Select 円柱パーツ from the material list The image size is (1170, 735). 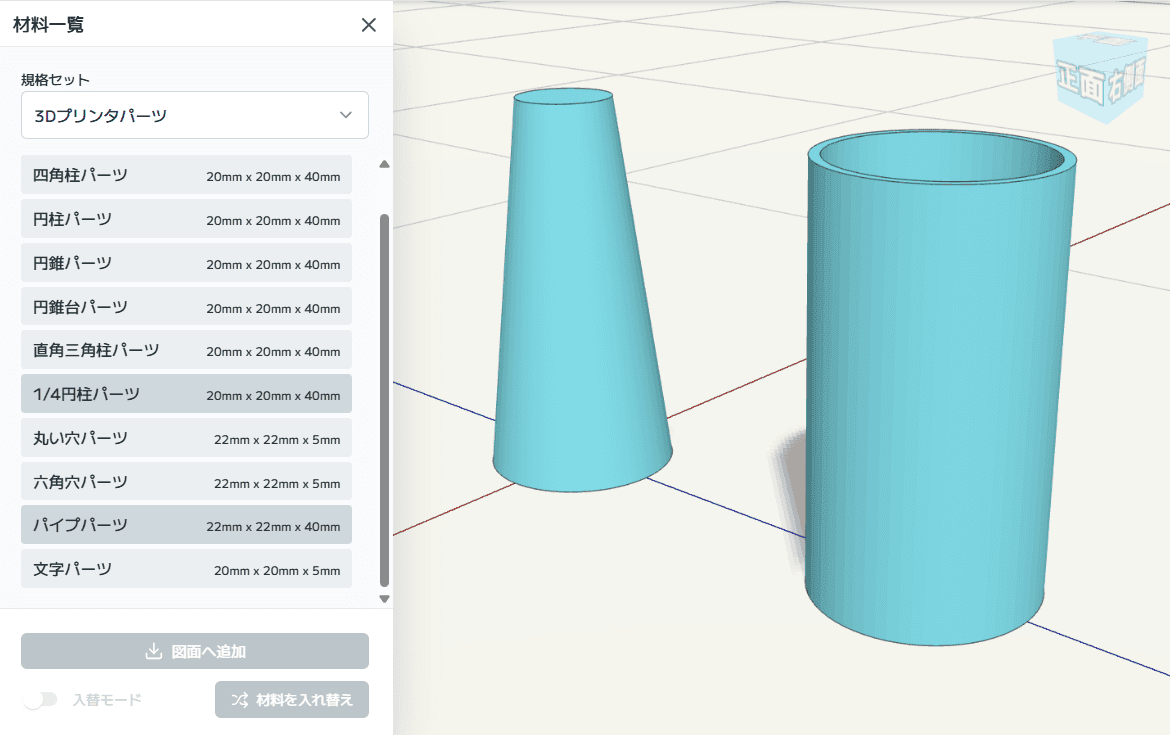[x=186, y=219]
